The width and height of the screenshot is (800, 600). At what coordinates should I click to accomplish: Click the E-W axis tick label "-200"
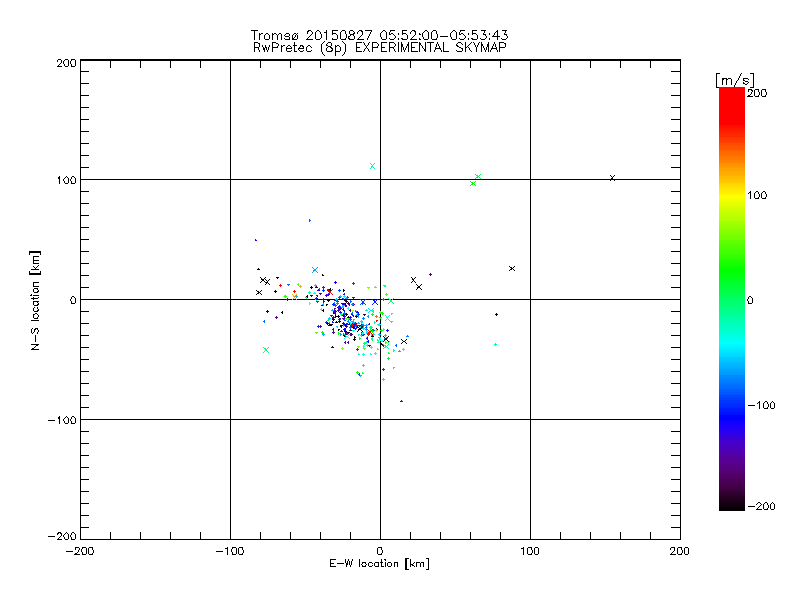[81, 551]
